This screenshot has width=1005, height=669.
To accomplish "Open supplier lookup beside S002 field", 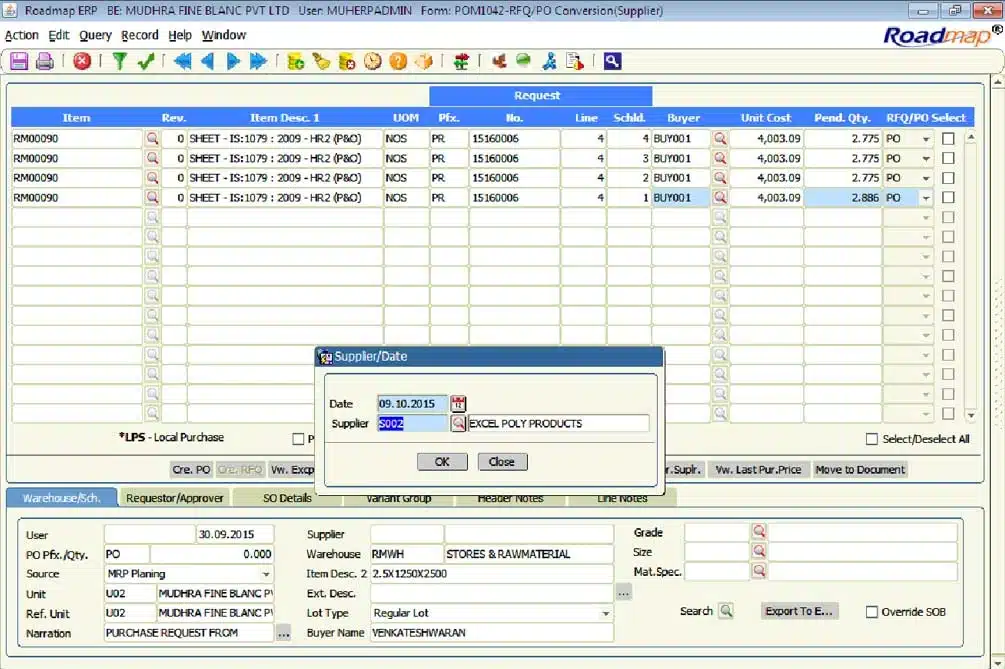I will coord(458,424).
